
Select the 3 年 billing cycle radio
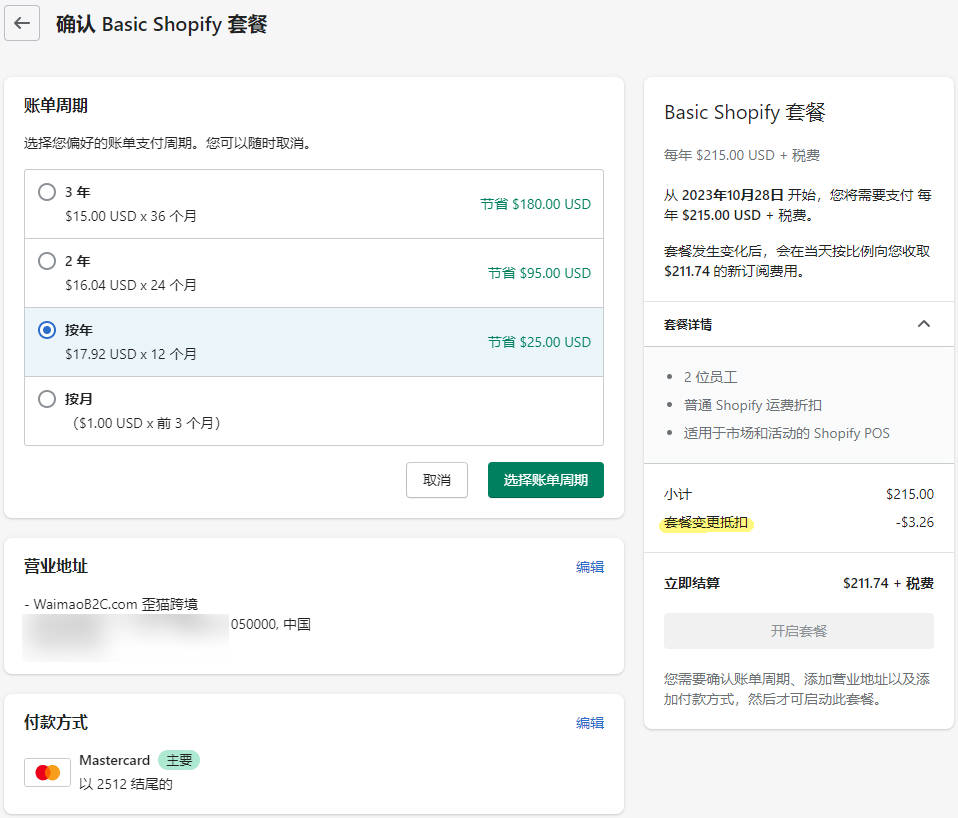point(47,192)
